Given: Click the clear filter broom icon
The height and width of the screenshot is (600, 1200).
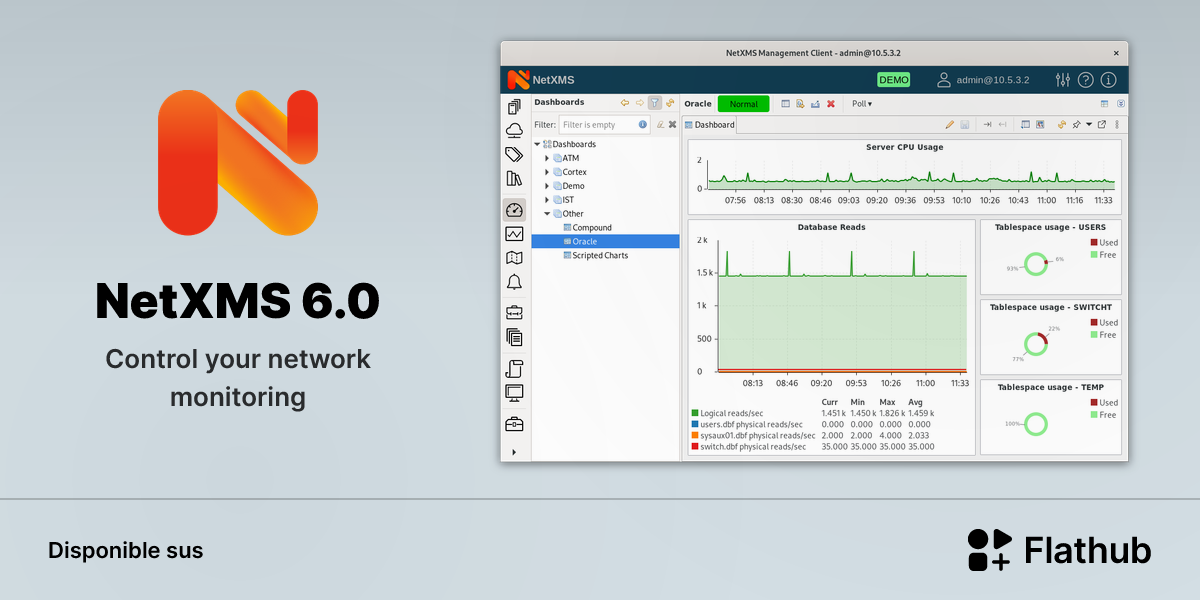Looking at the screenshot, I should click(x=660, y=125).
